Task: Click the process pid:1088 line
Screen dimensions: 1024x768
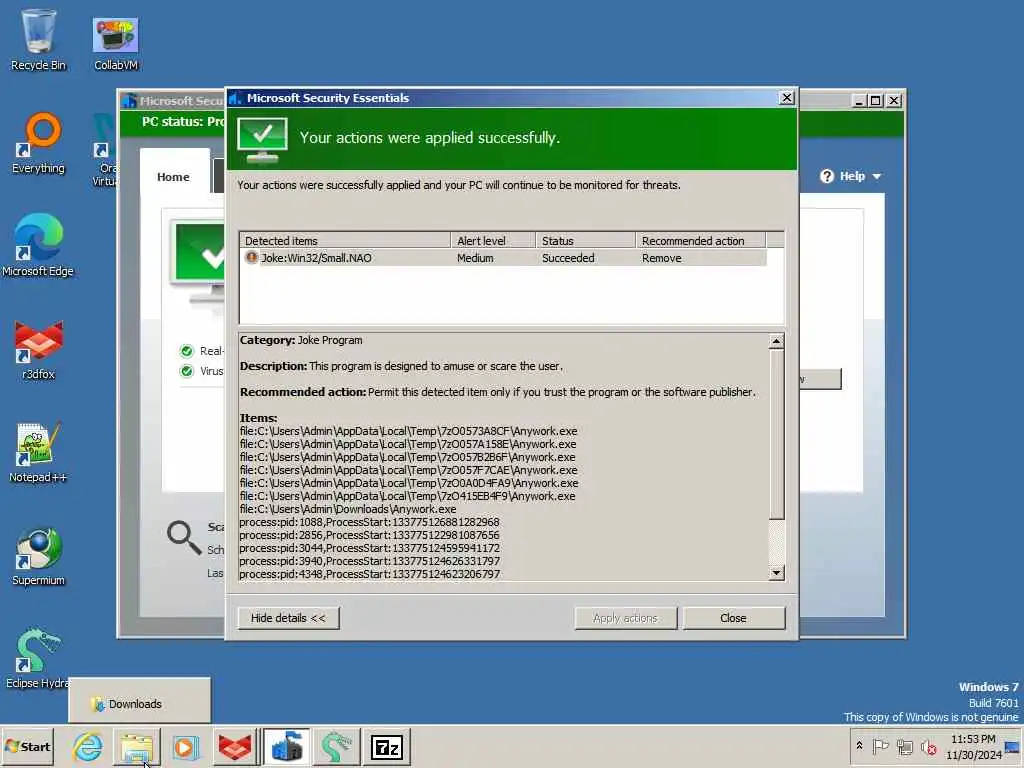Action: coord(369,522)
